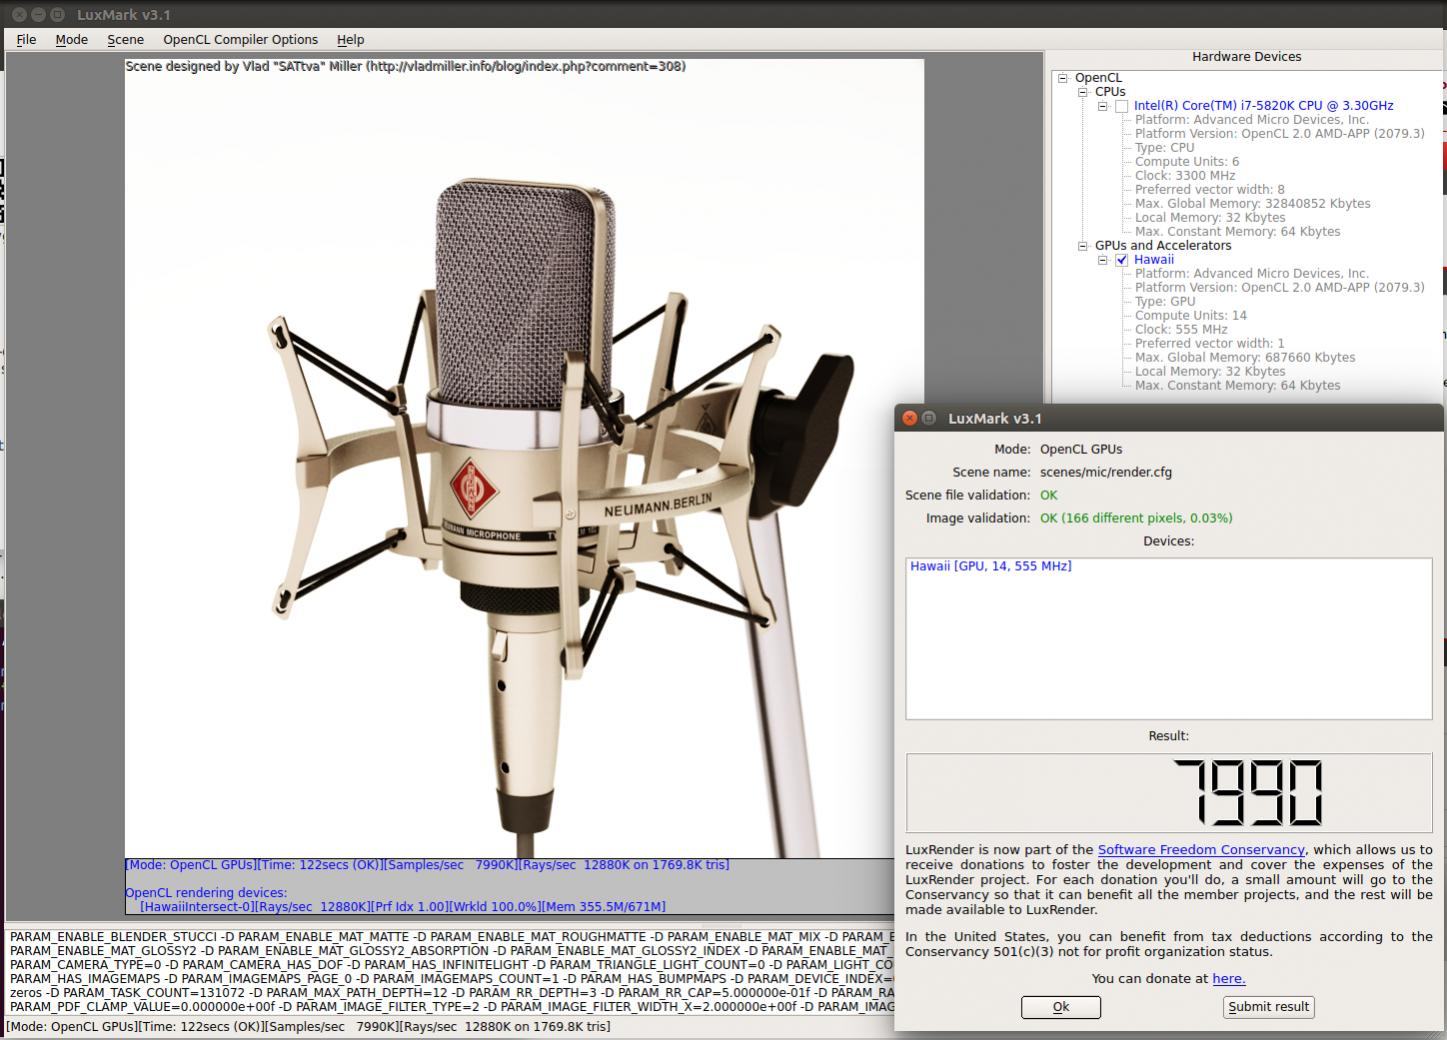The image size is (1447, 1040).
Task: Click the 'Hardware Devices' panel header
Action: (1246, 57)
